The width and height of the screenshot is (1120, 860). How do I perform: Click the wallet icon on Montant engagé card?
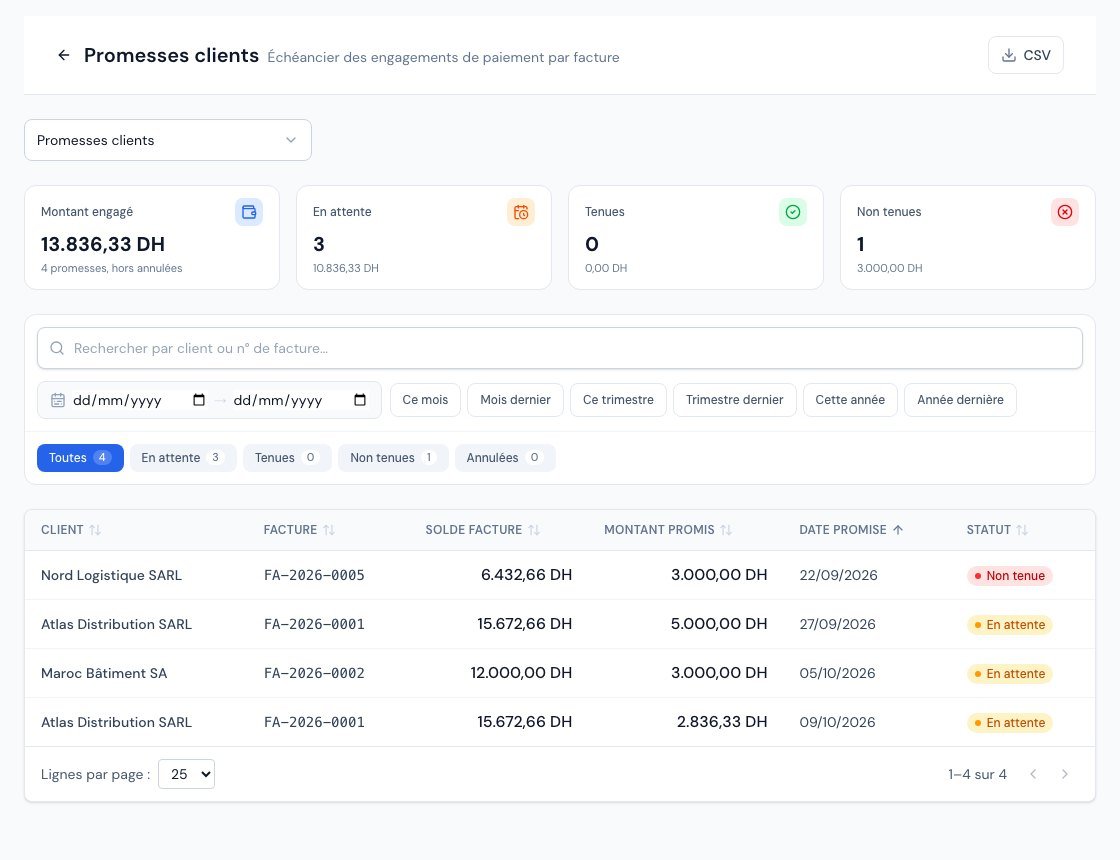[249, 212]
